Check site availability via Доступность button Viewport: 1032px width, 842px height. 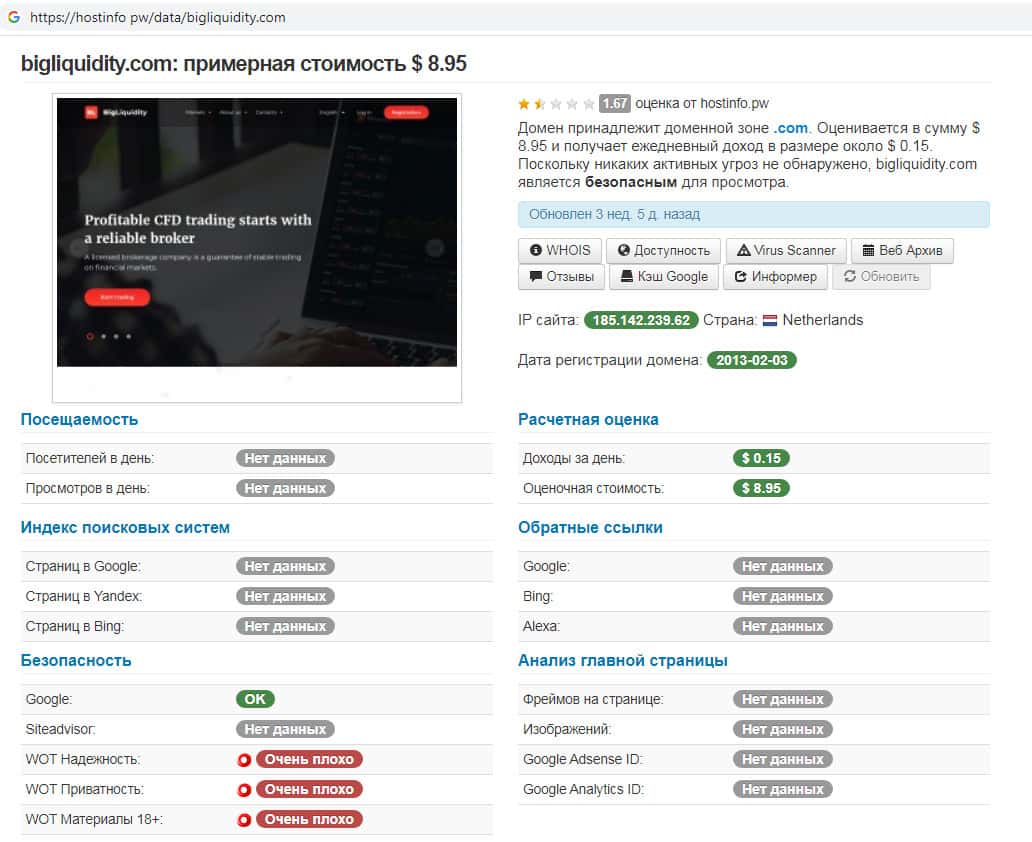663,250
